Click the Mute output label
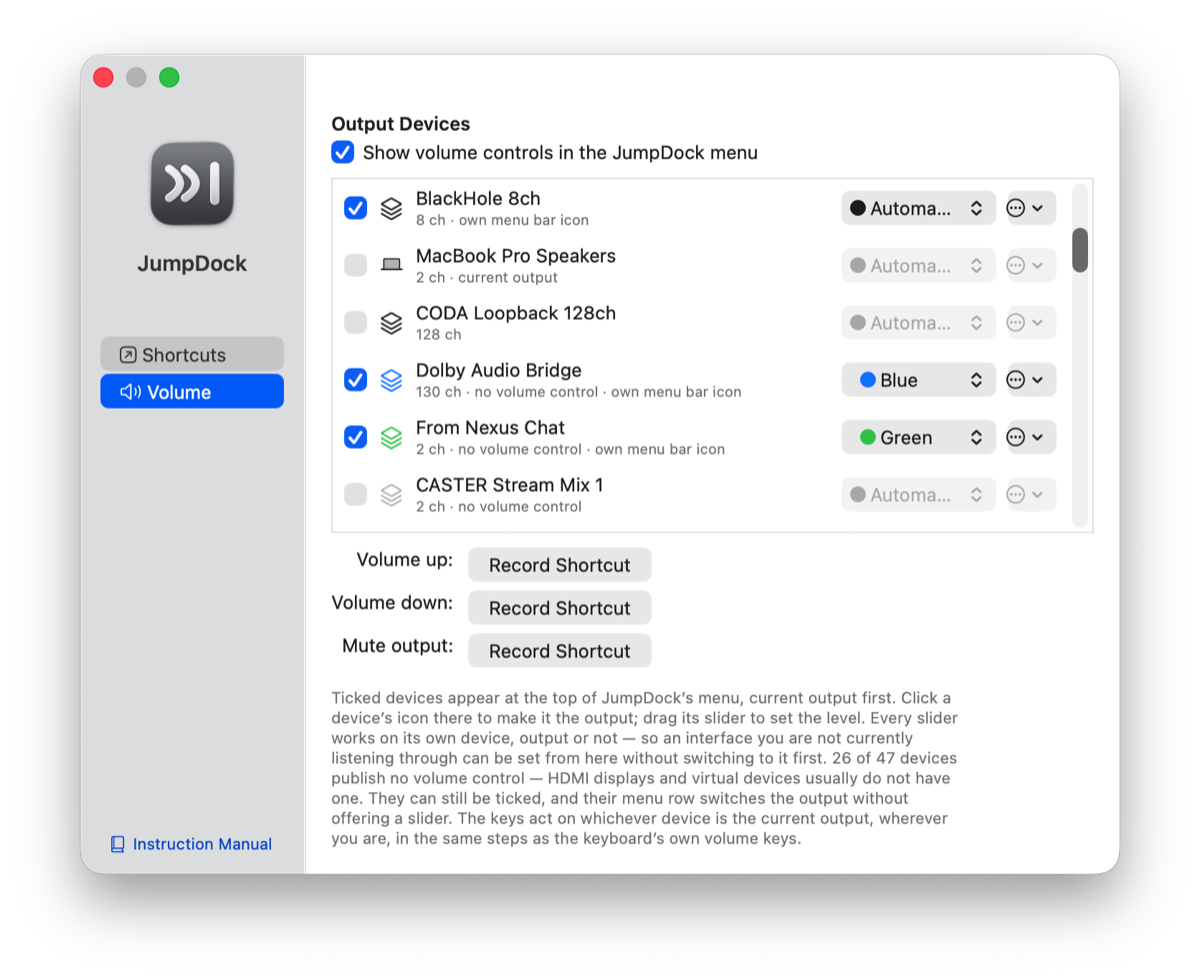Viewport: 1200px width, 980px height. [x=397, y=646]
